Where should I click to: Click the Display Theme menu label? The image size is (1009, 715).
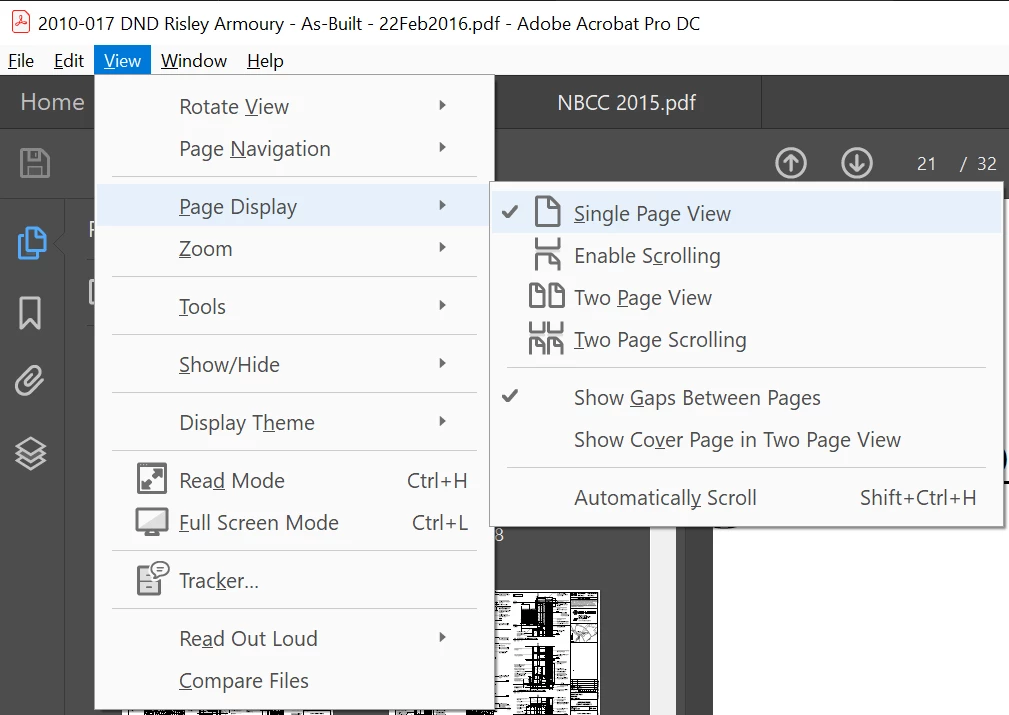[246, 422]
